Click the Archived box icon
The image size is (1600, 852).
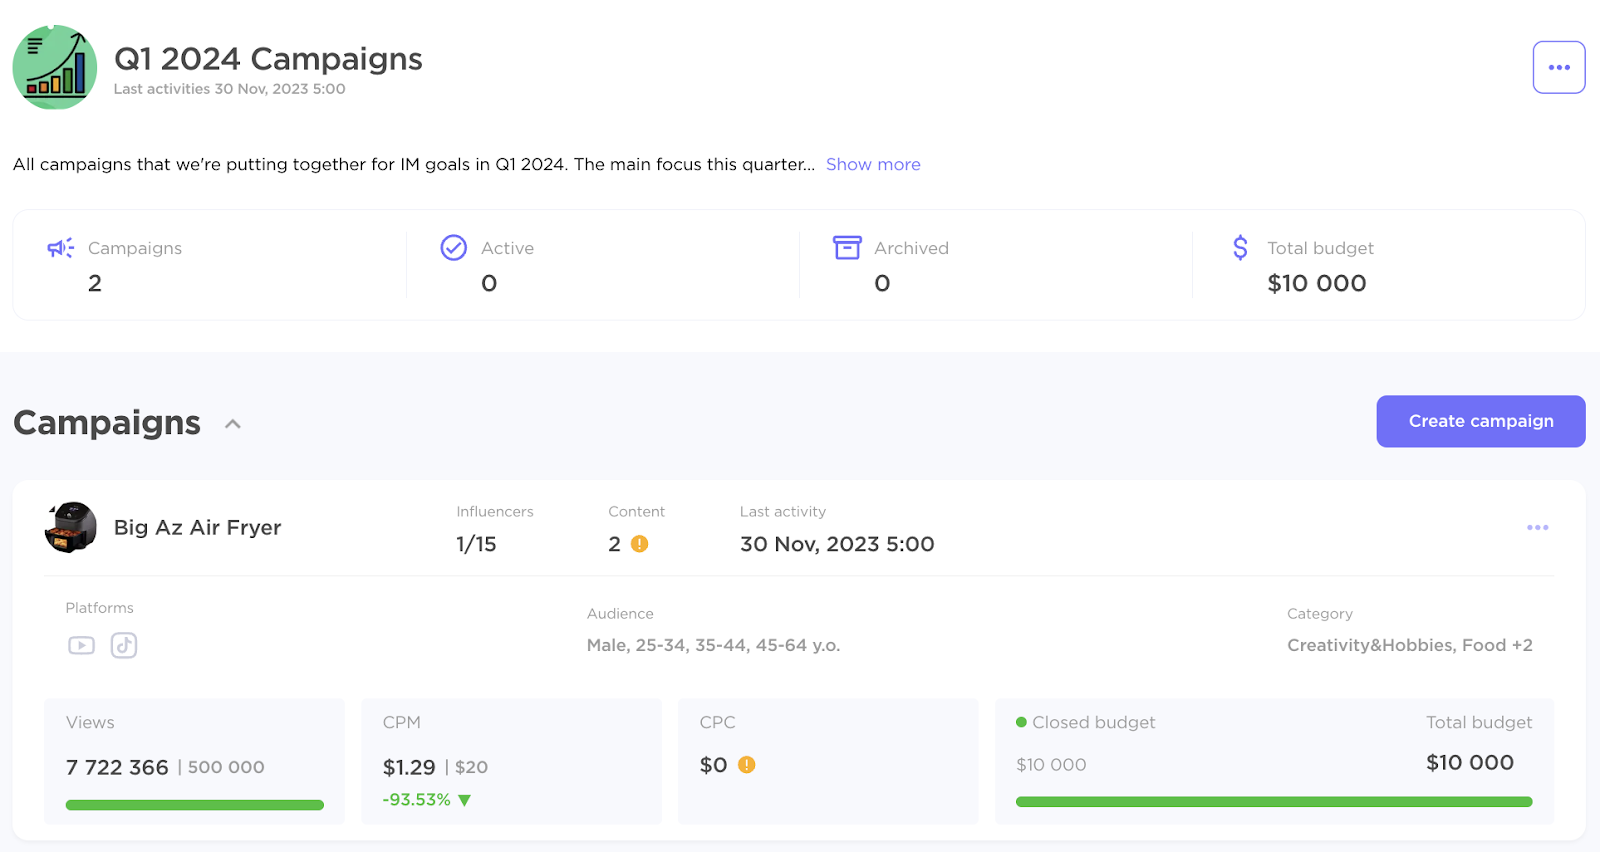846,247
